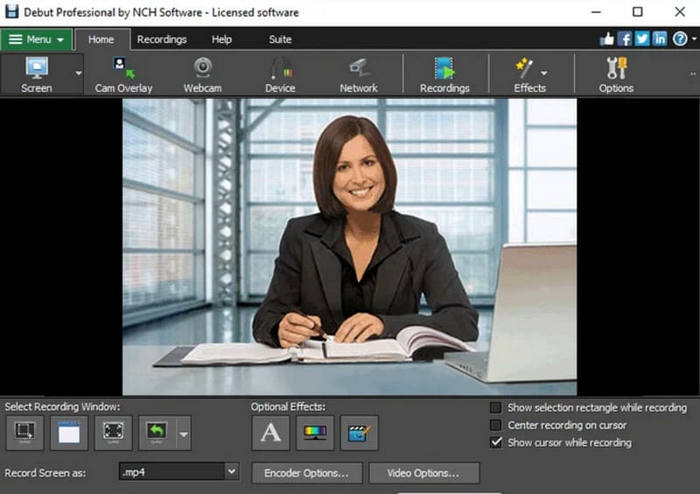Click the fullscreen recording window icon

pos(113,433)
